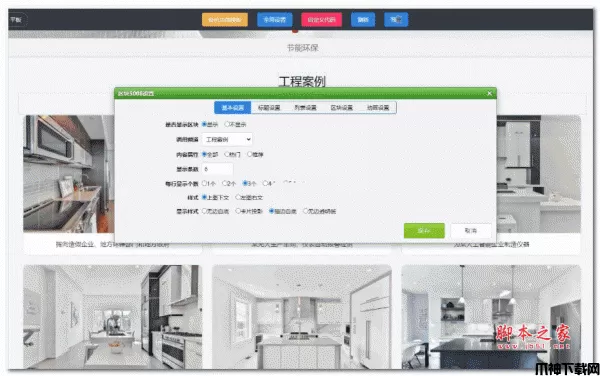
Task: Choose 推荐 for content attribute
Action: click(x=249, y=154)
